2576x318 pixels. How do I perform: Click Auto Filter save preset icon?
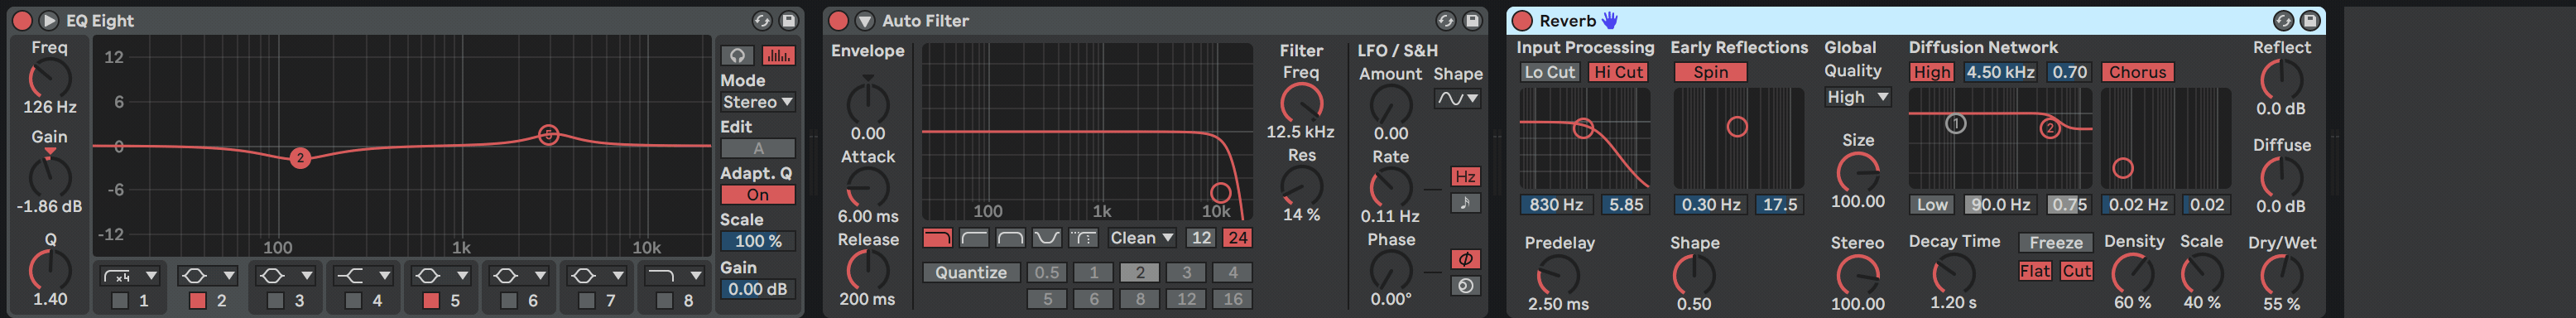(1472, 20)
